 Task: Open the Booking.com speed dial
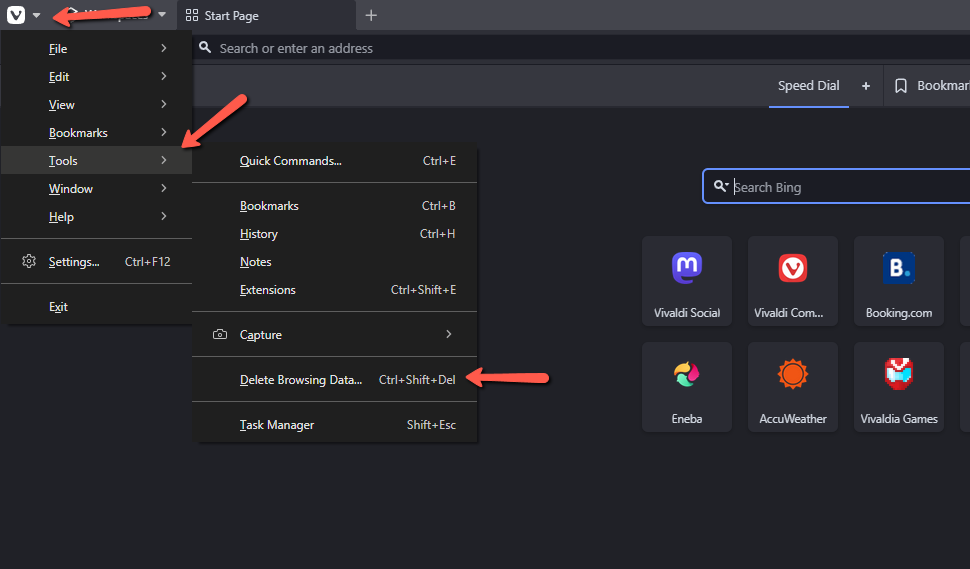click(899, 281)
